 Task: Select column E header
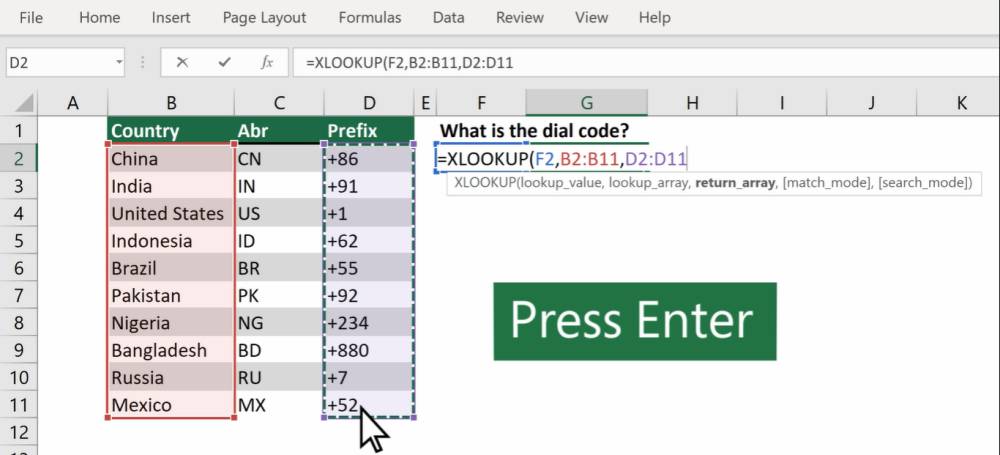tap(425, 102)
